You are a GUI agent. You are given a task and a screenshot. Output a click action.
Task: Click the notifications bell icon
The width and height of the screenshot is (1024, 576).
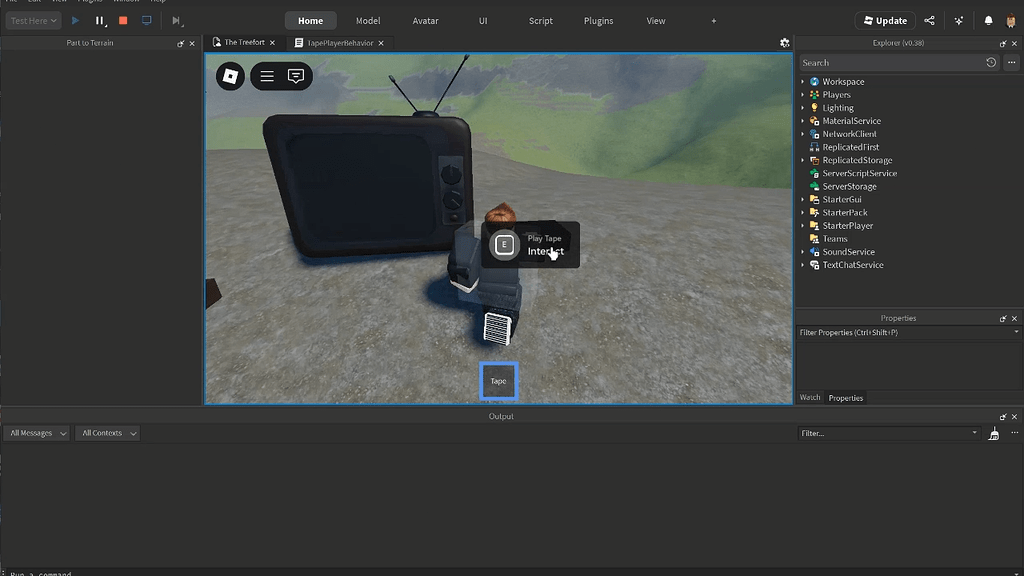click(x=989, y=20)
